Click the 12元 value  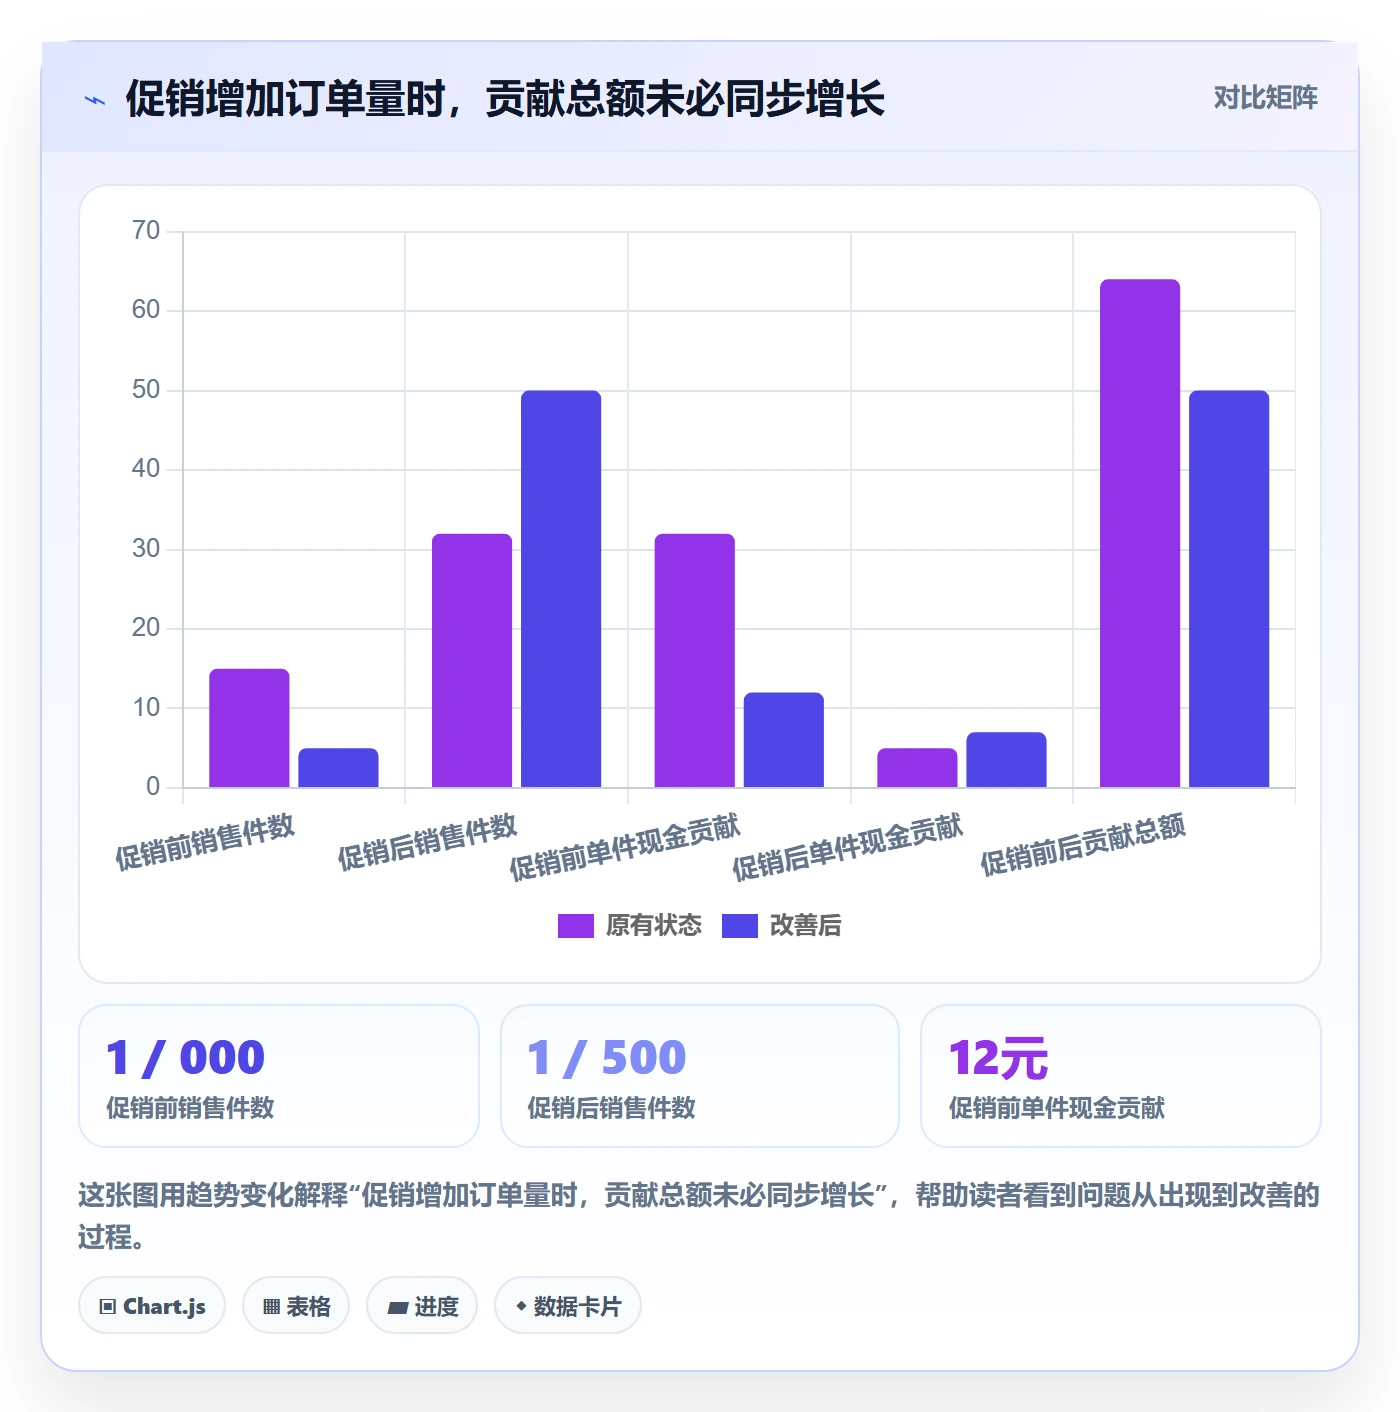coord(998,1058)
